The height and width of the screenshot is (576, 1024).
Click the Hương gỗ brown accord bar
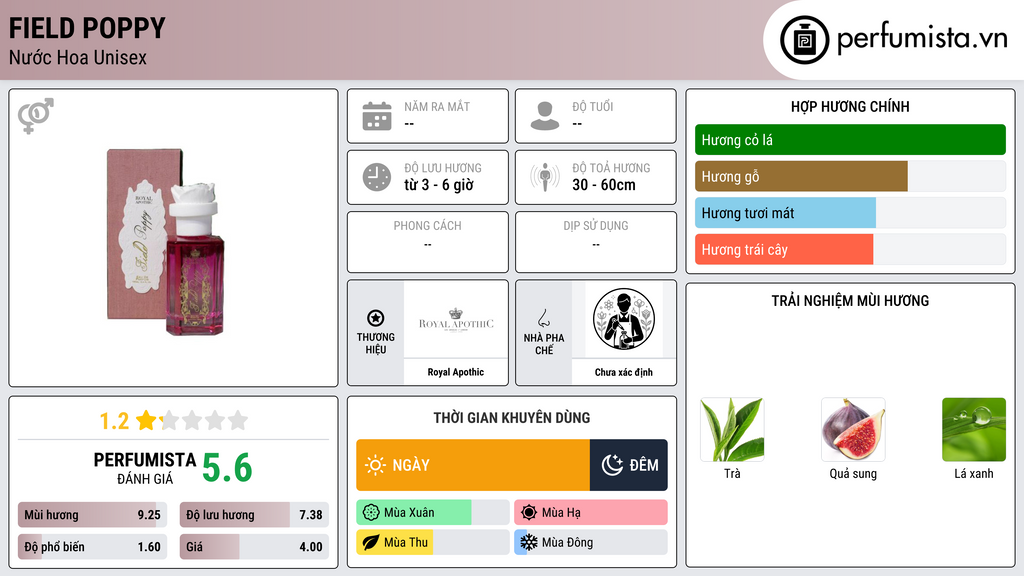tap(801, 176)
